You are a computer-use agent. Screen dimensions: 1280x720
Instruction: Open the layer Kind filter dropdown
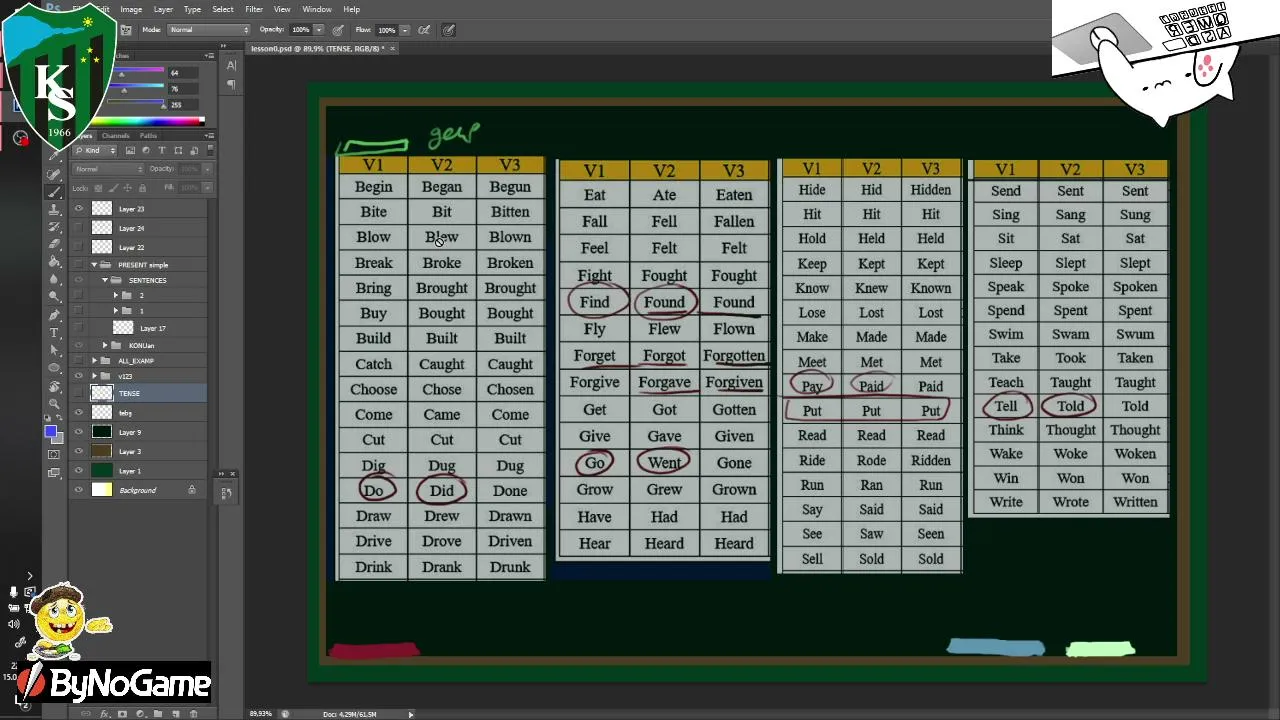pos(97,151)
